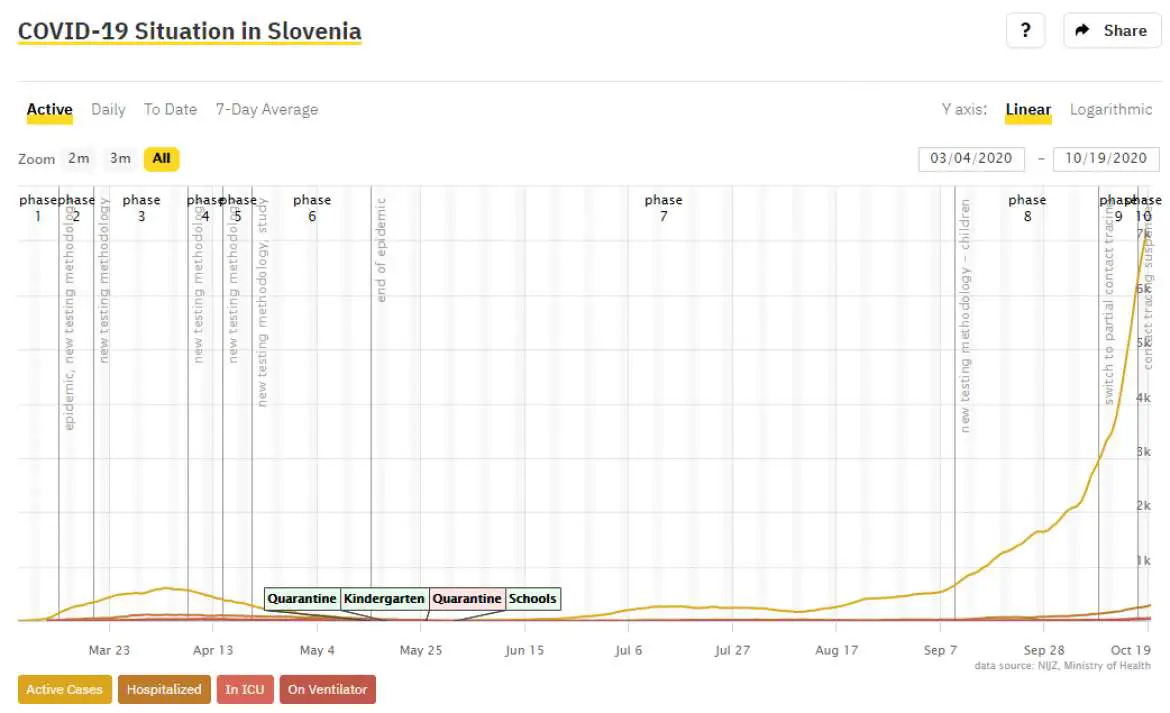
Task: Click the Share button
Action: pyautogui.click(x=1111, y=31)
